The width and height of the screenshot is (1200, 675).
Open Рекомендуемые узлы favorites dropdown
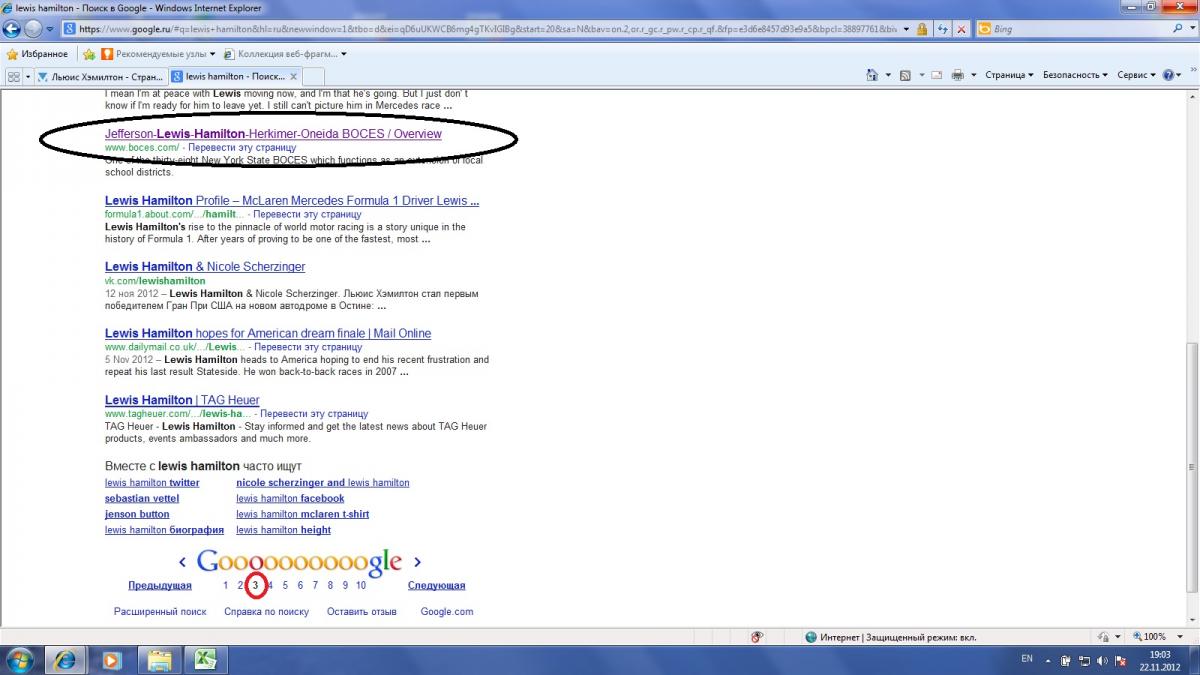point(212,54)
